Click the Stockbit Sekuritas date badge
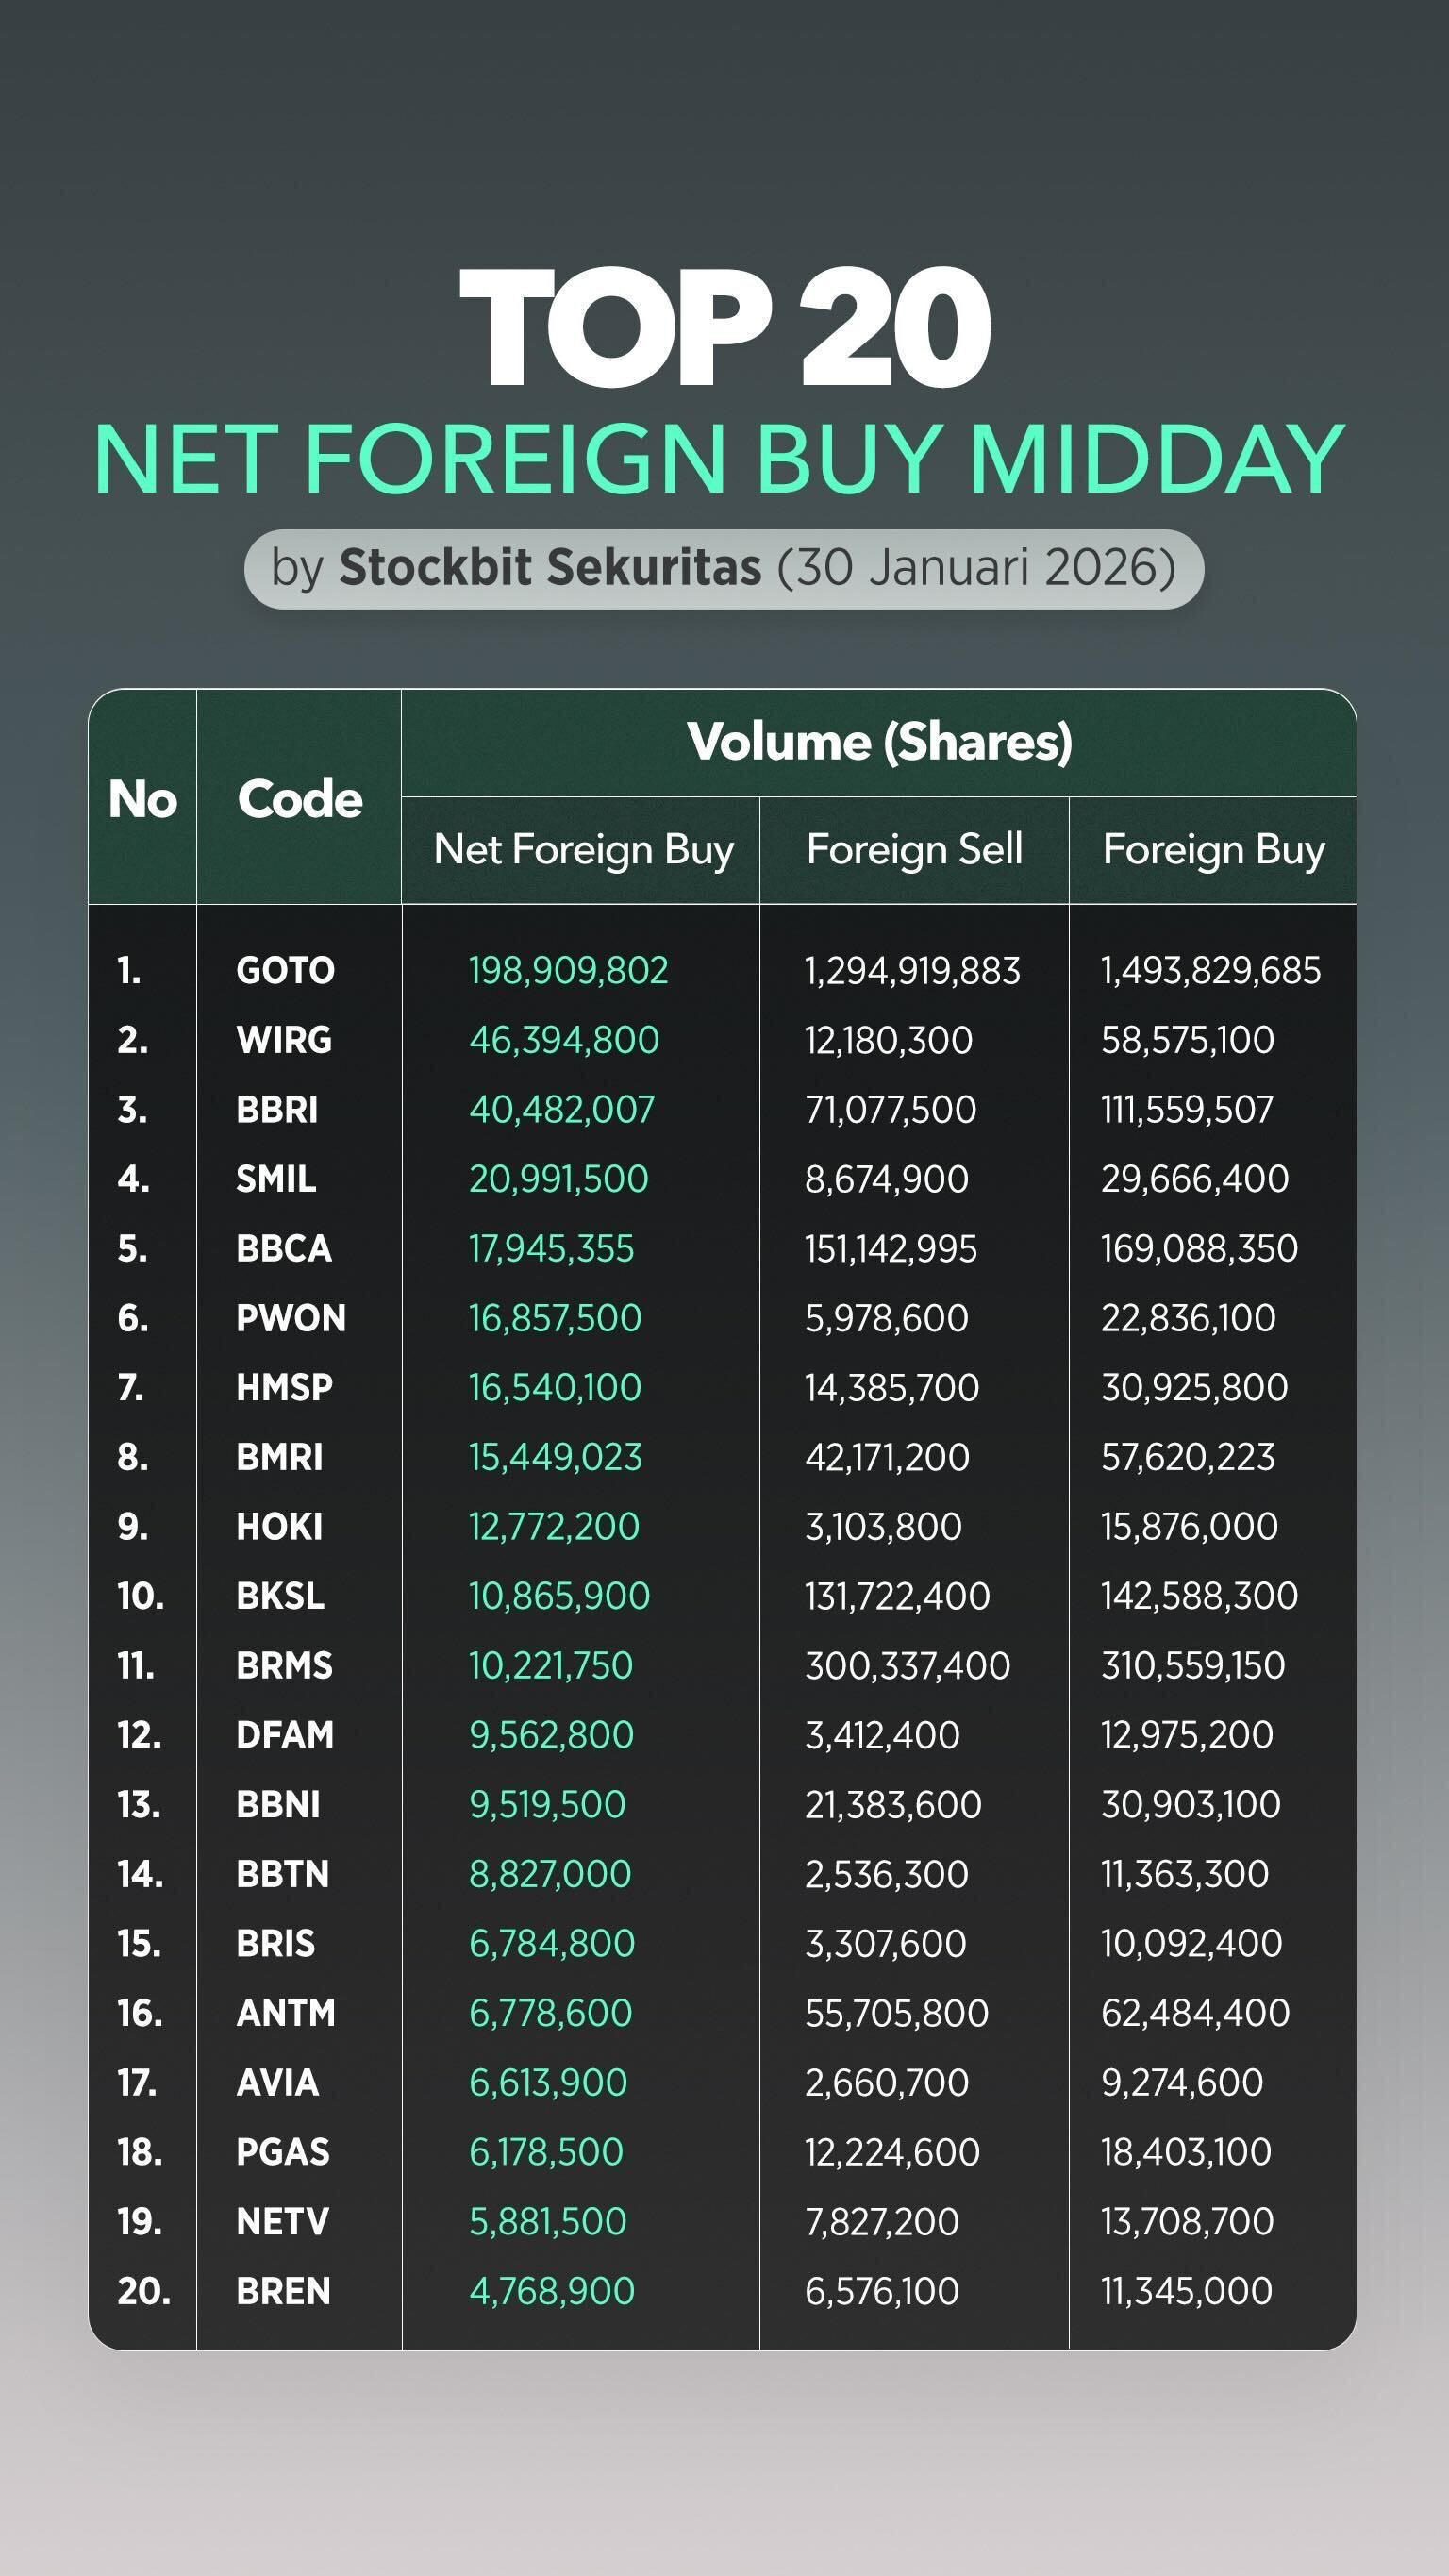 [x=723, y=568]
